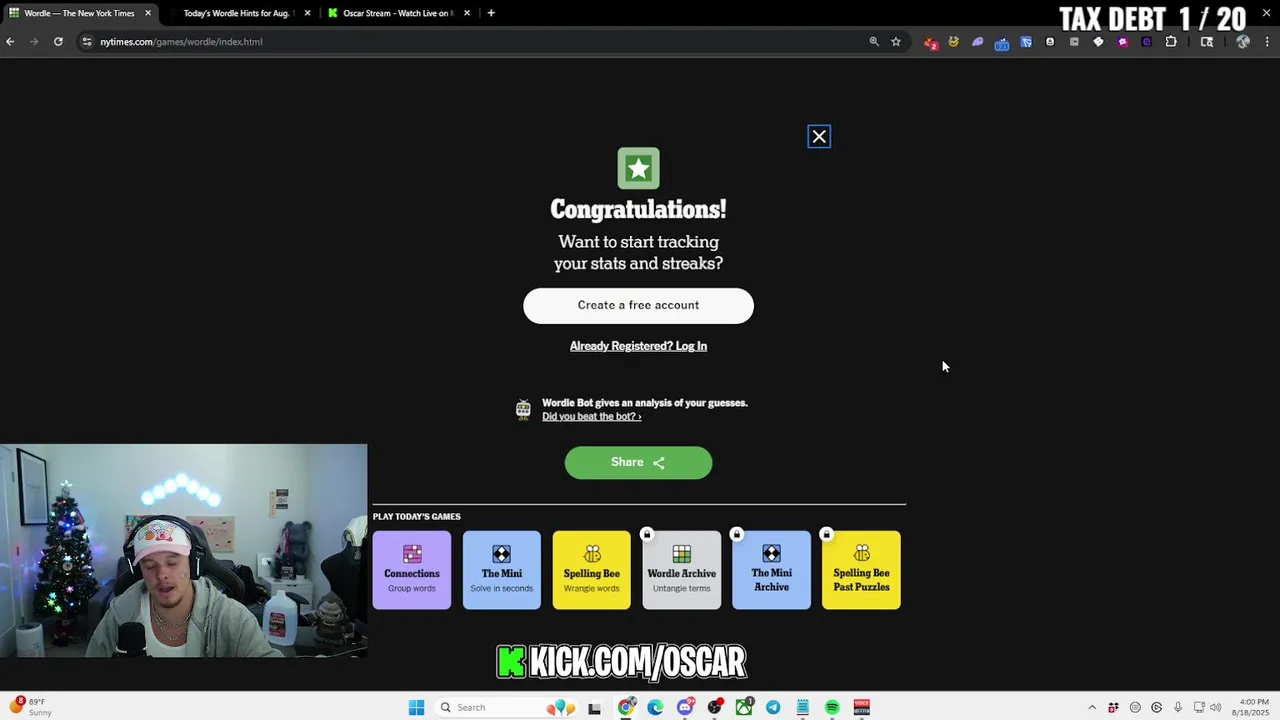Click the green star badge icon
This screenshot has width=1280, height=720.
coord(638,168)
